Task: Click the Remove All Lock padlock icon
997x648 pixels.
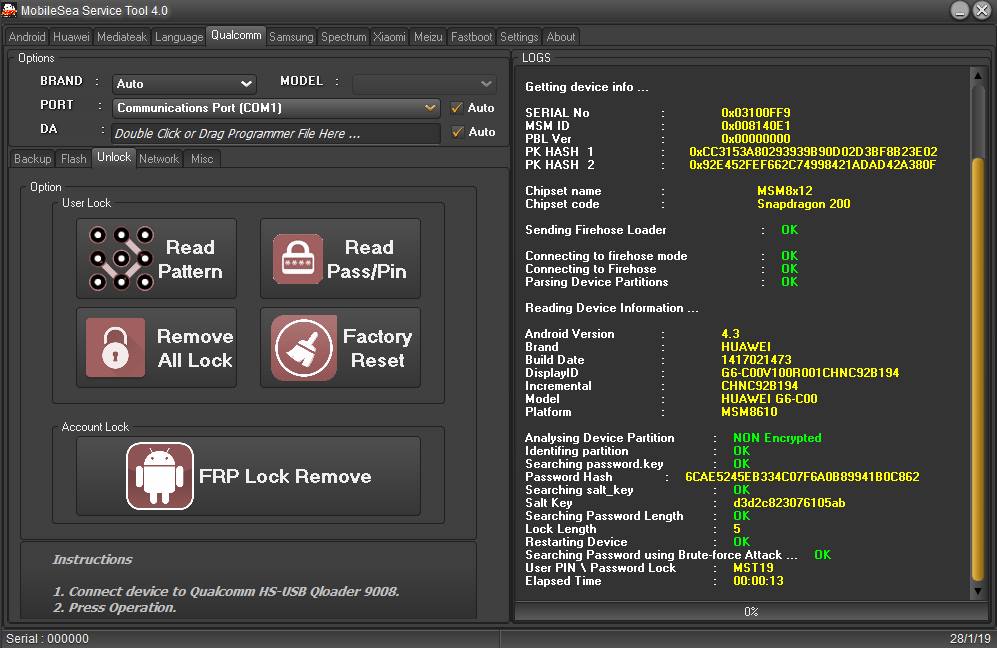Action: pos(115,347)
